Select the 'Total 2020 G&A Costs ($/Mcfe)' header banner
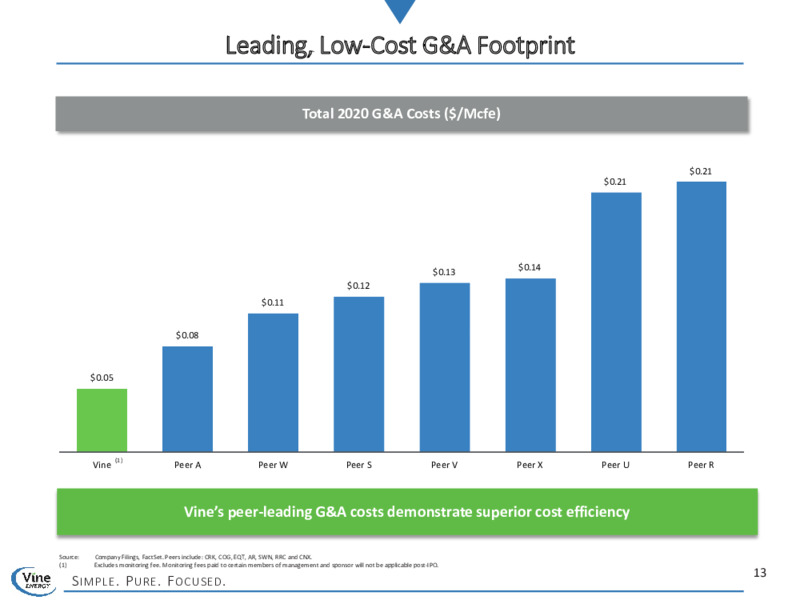This screenshot has height=600, width=800. pos(402,114)
